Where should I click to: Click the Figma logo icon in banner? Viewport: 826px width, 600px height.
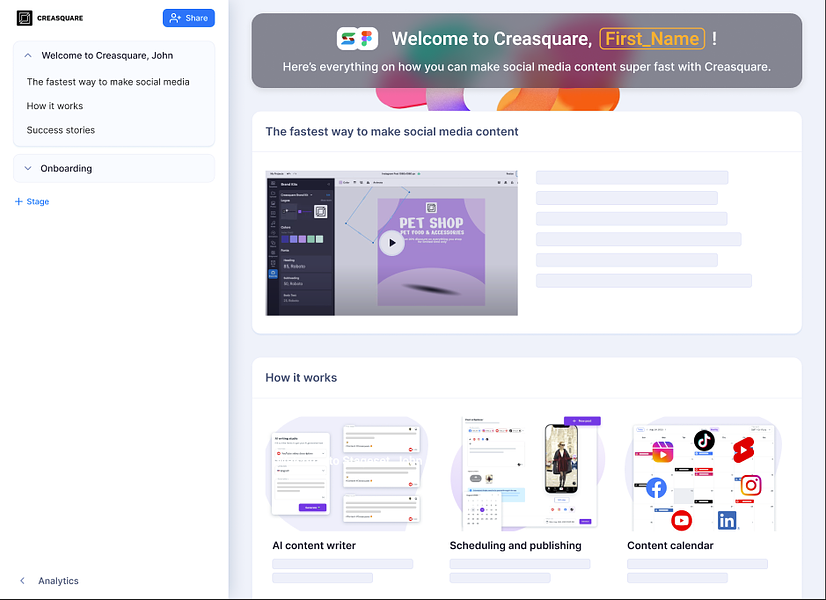click(x=367, y=38)
